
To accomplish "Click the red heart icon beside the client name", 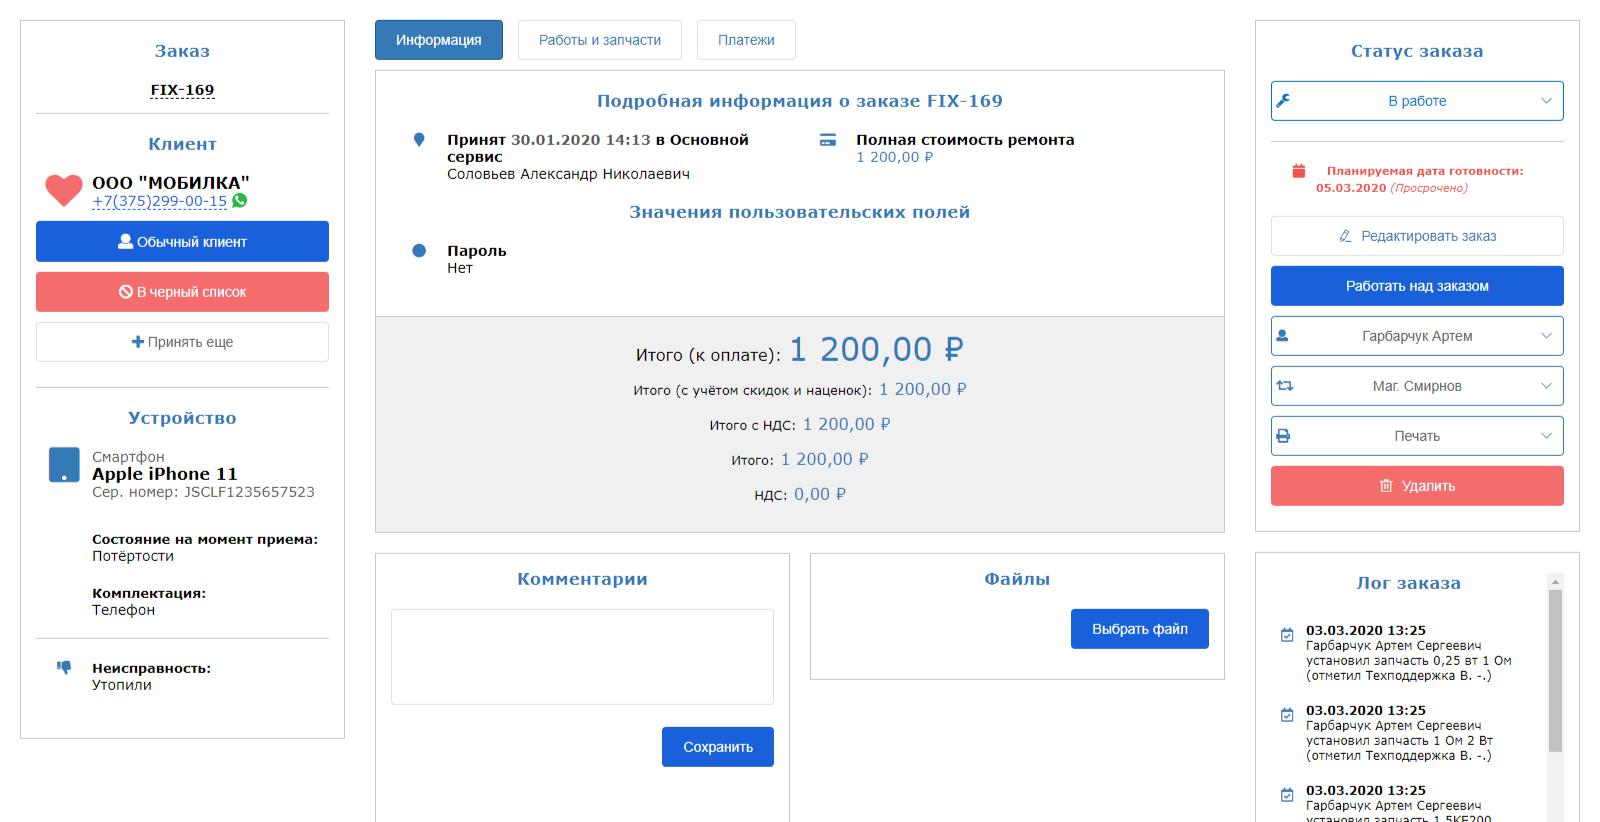I will 64,190.
